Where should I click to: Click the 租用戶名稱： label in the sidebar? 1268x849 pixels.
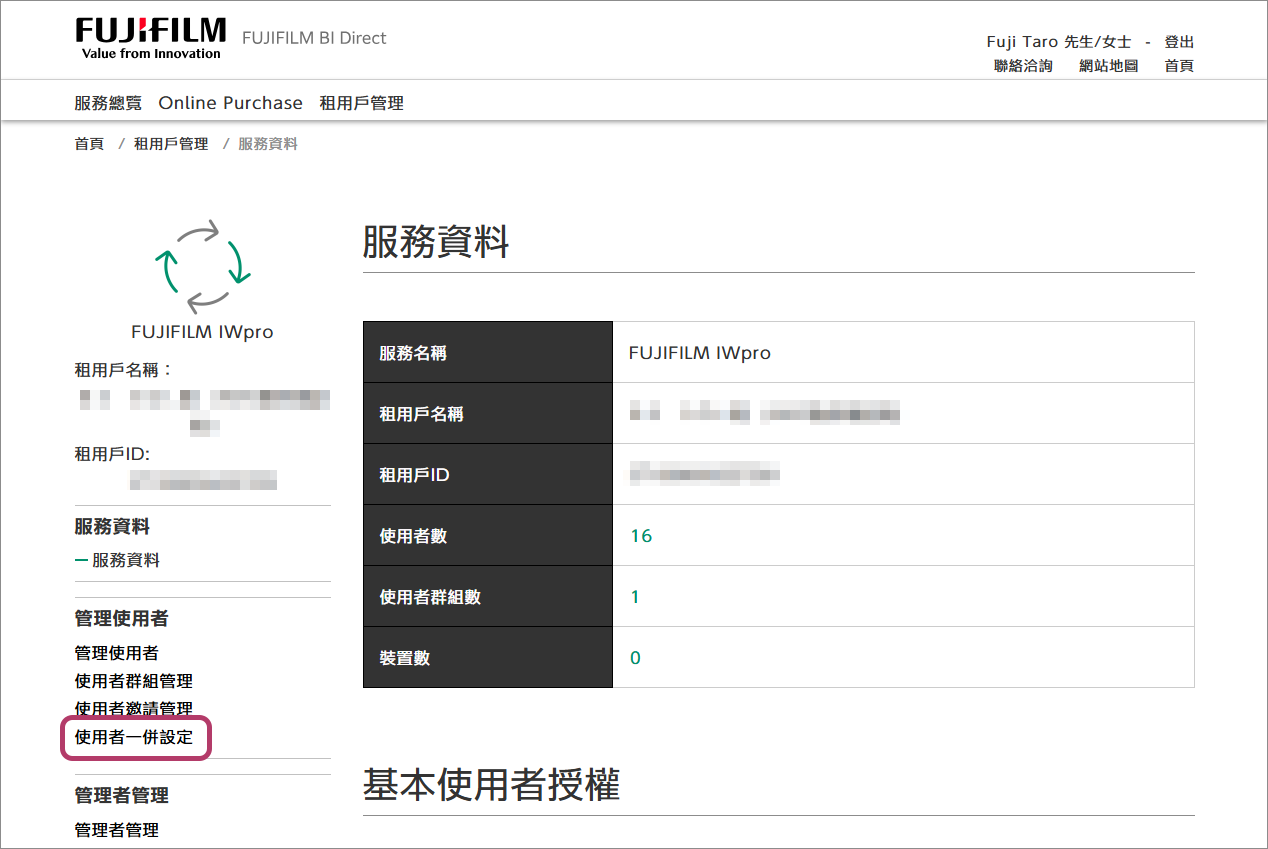124,370
